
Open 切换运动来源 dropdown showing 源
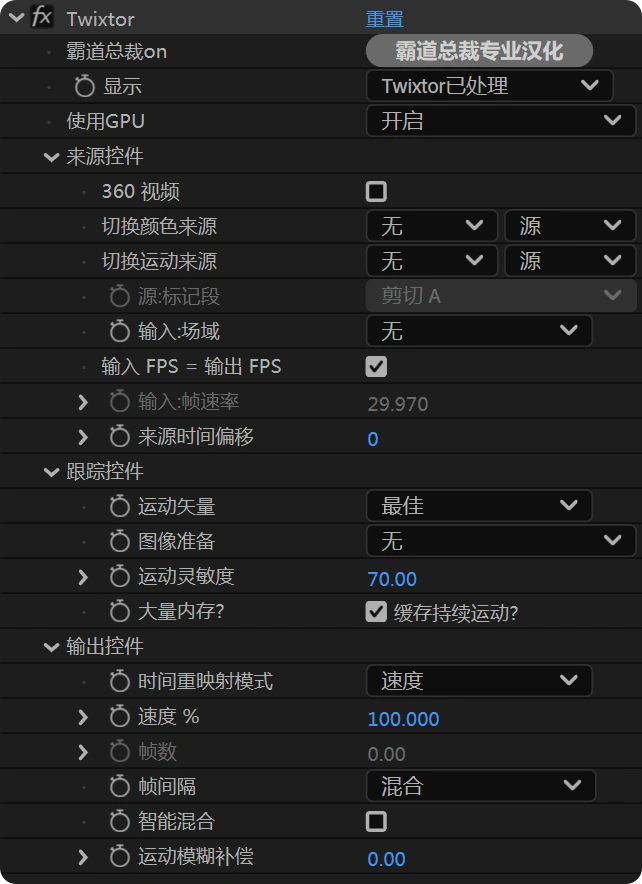pyautogui.click(x=570, y=261)
